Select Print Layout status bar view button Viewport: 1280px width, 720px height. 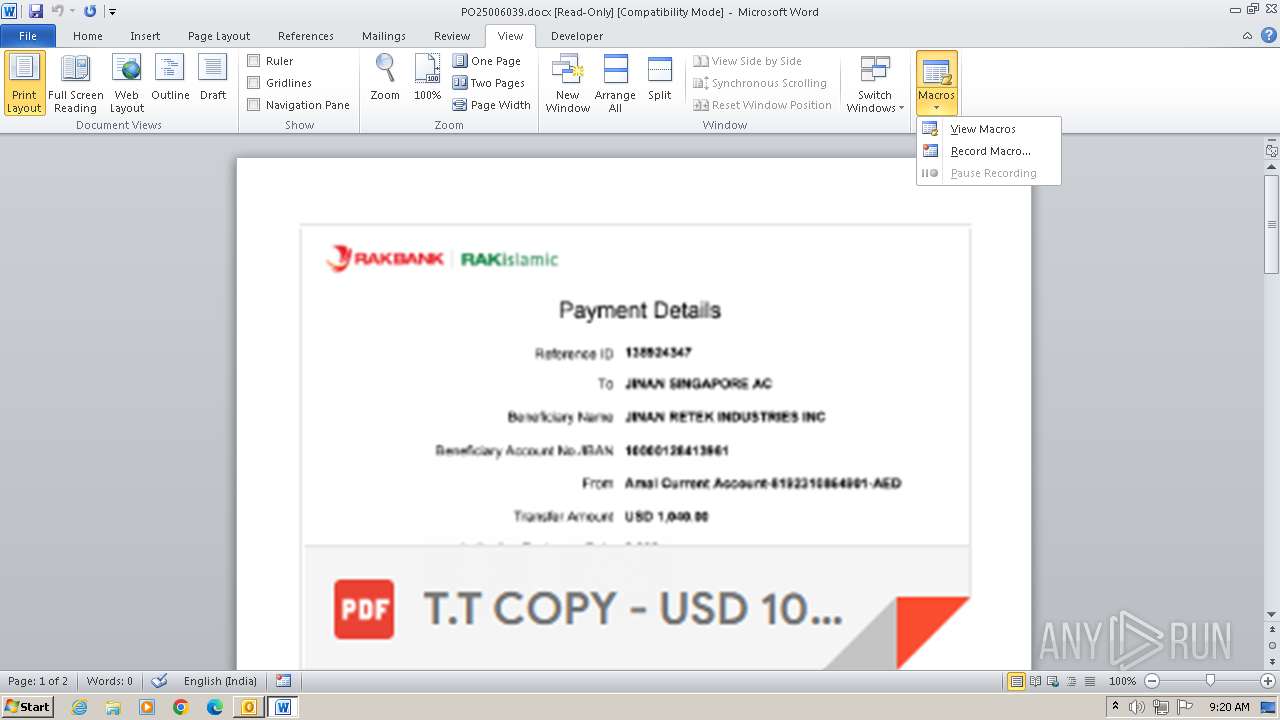click(1016, 681)
